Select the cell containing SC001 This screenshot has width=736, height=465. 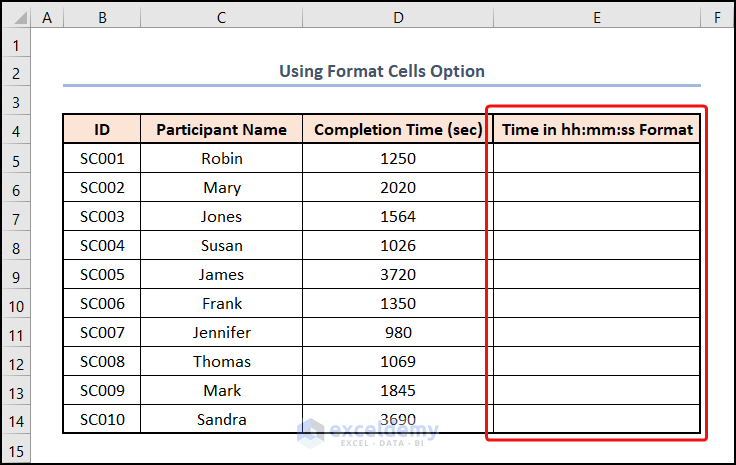click(102, 159)
